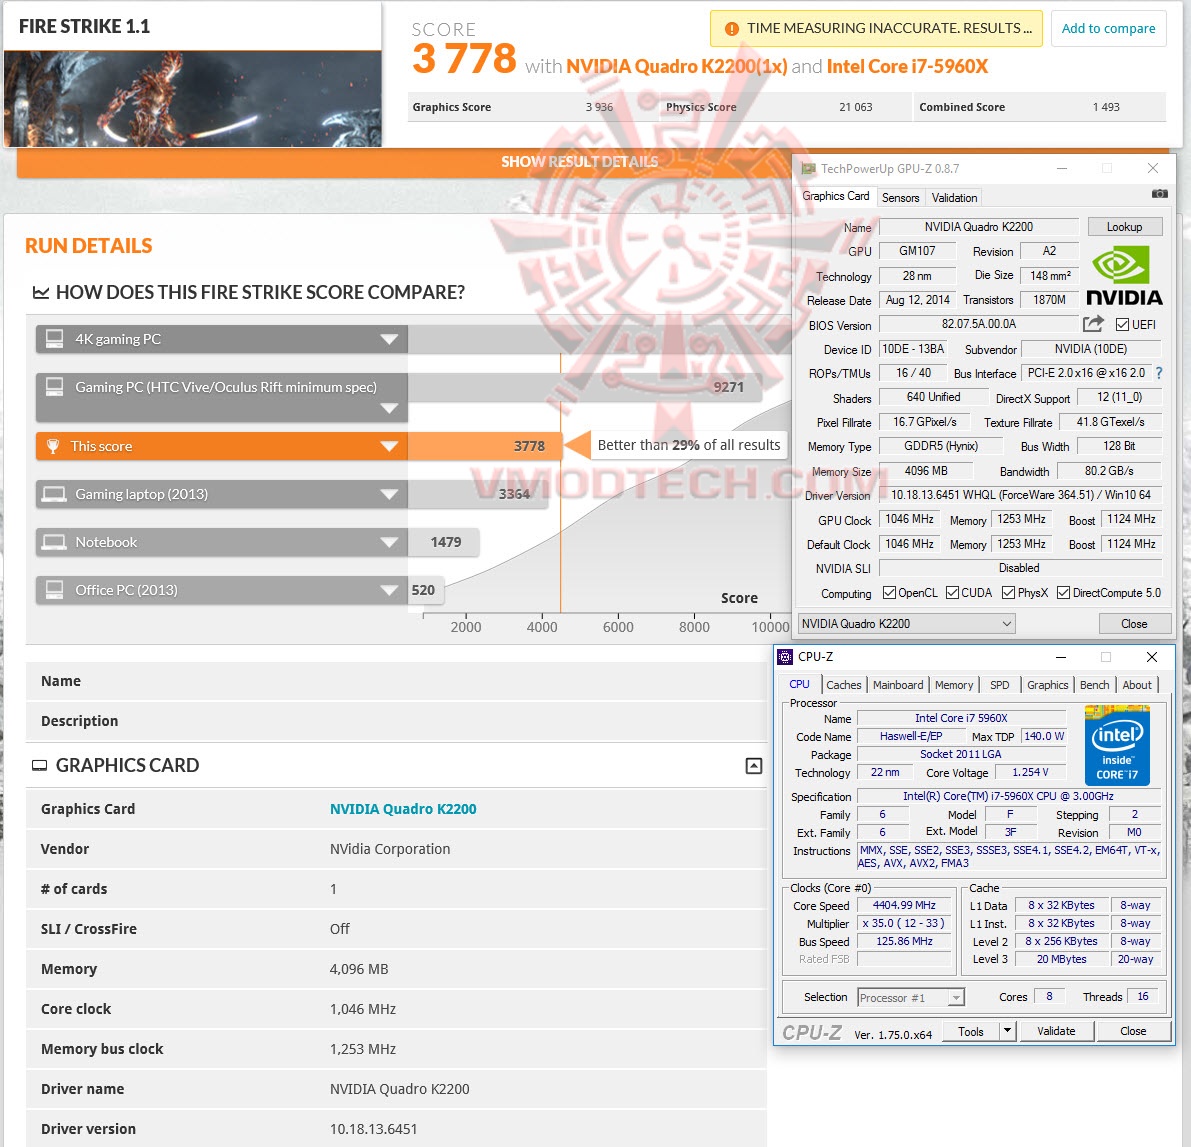This screenshot has width=1191, height=1147.
Task: Expand the Office PC (2013) row arrow
Action: tap(389, 590)
